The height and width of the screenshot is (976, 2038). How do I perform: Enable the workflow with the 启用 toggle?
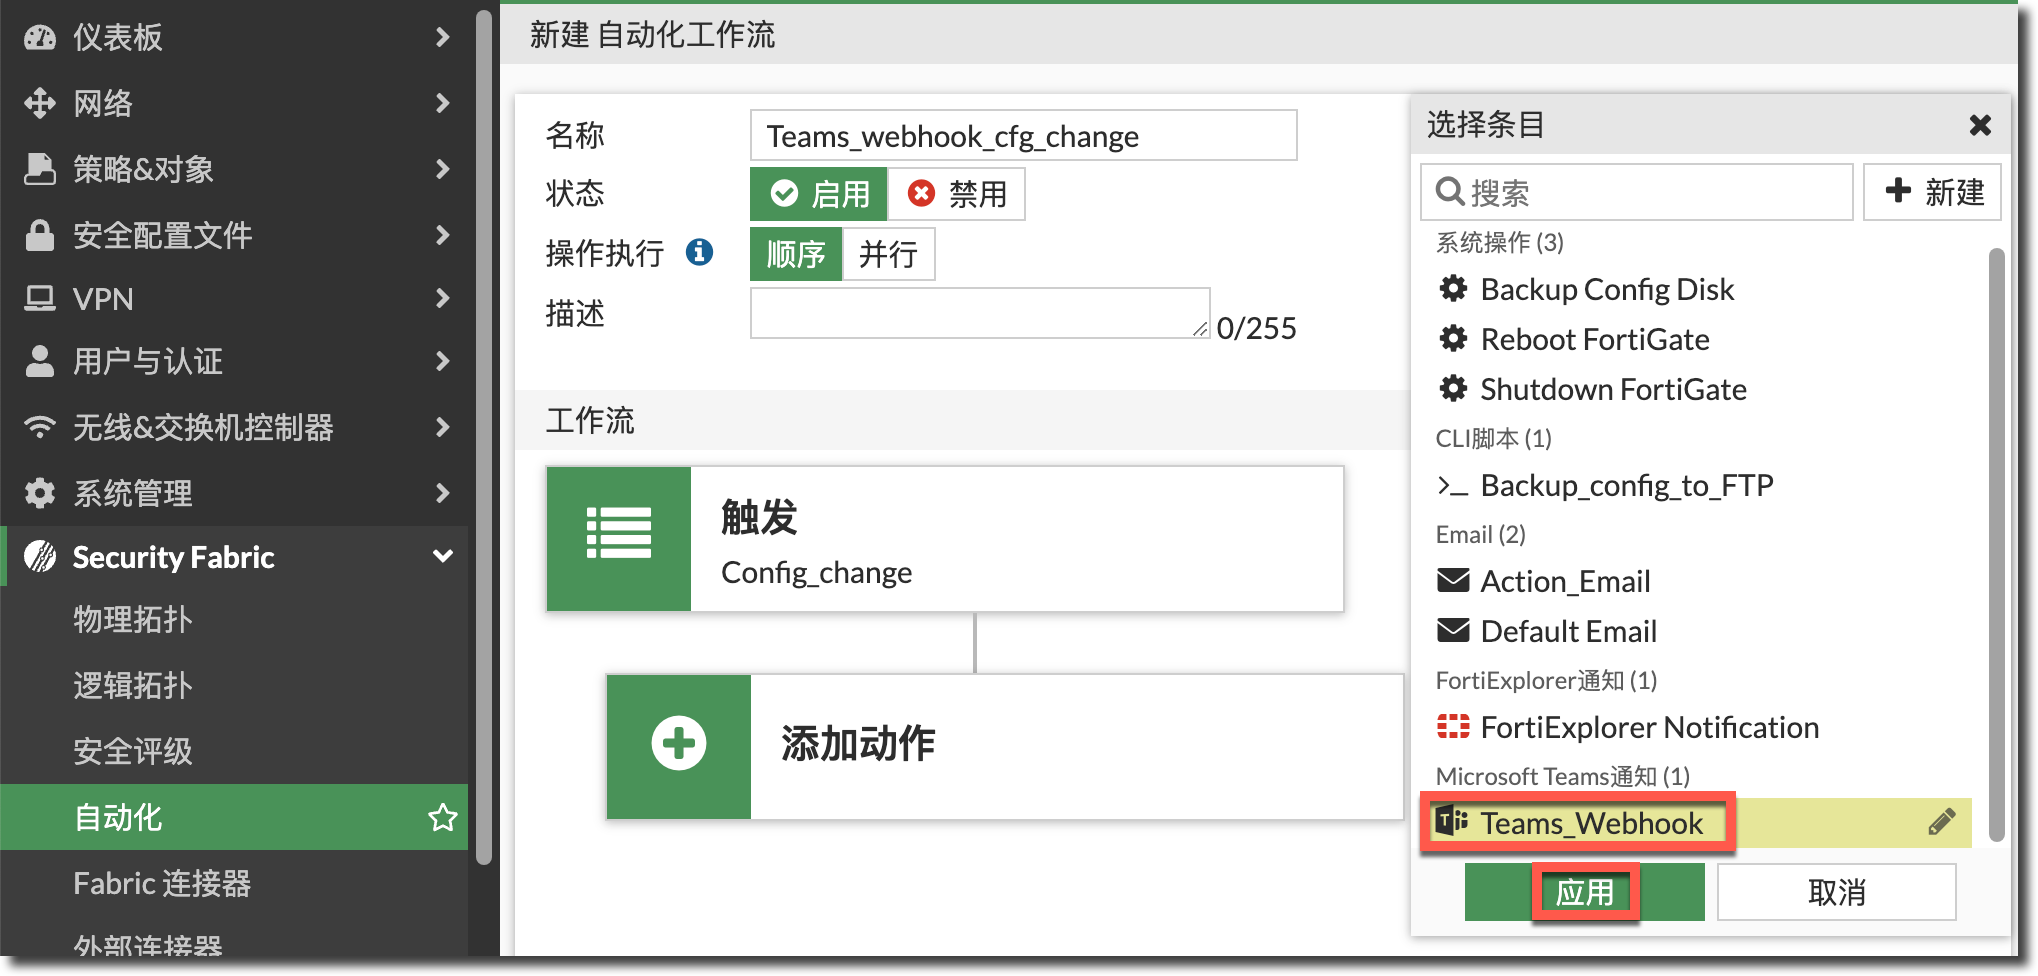pyautogui.click(x=818, y=193)
